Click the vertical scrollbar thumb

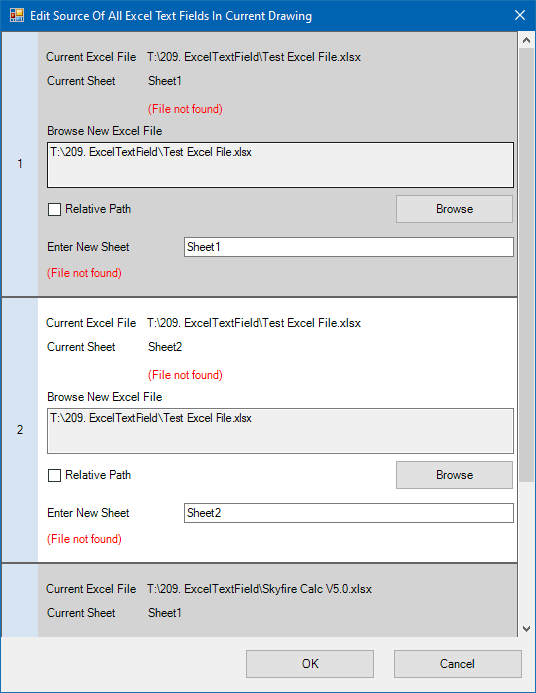(526, 265)
